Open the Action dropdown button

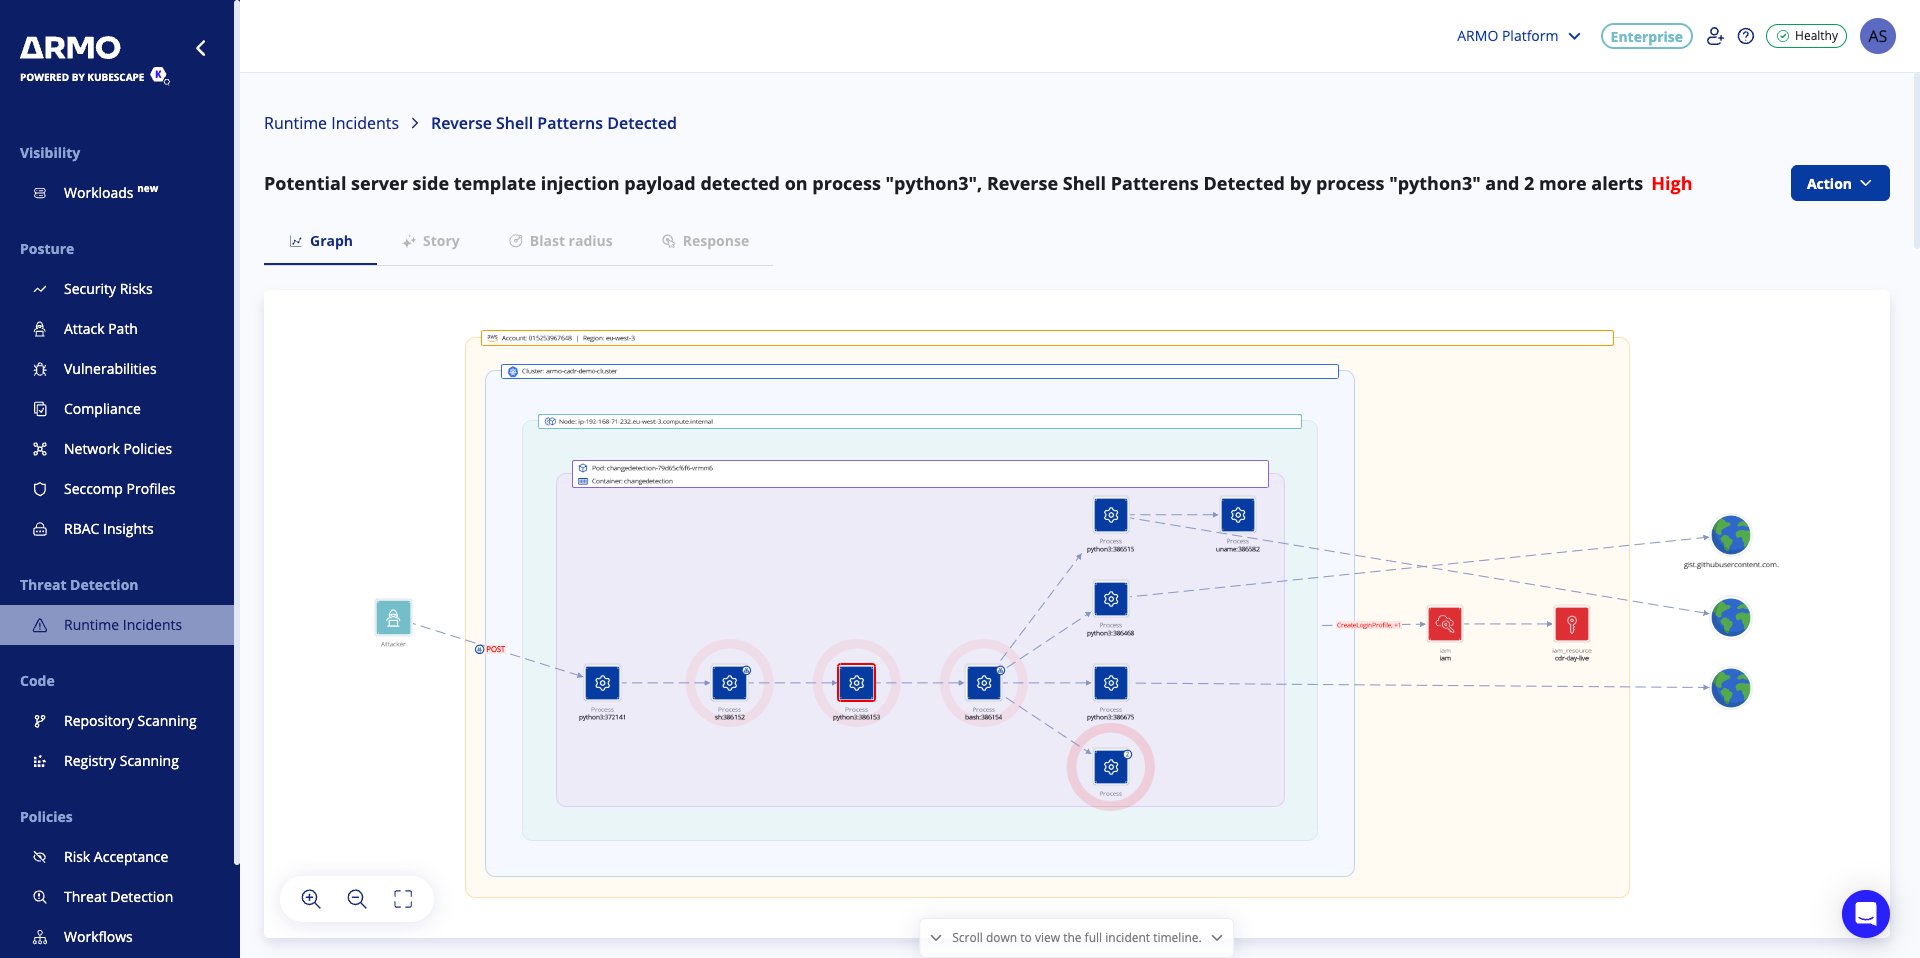point(1840,183)
